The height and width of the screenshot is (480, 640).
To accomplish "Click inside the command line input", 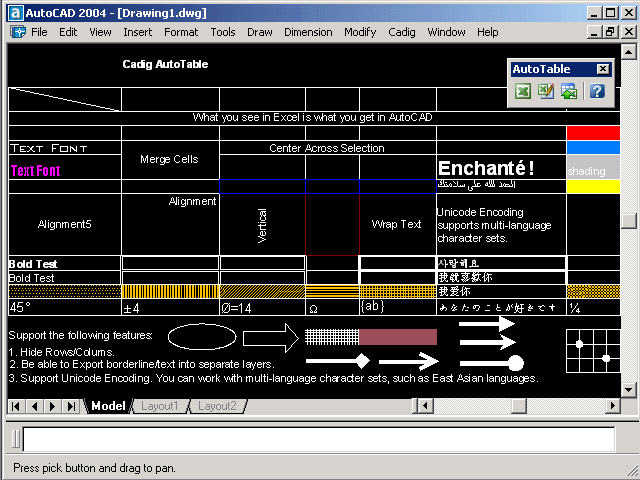I will (x=318, y=439).
